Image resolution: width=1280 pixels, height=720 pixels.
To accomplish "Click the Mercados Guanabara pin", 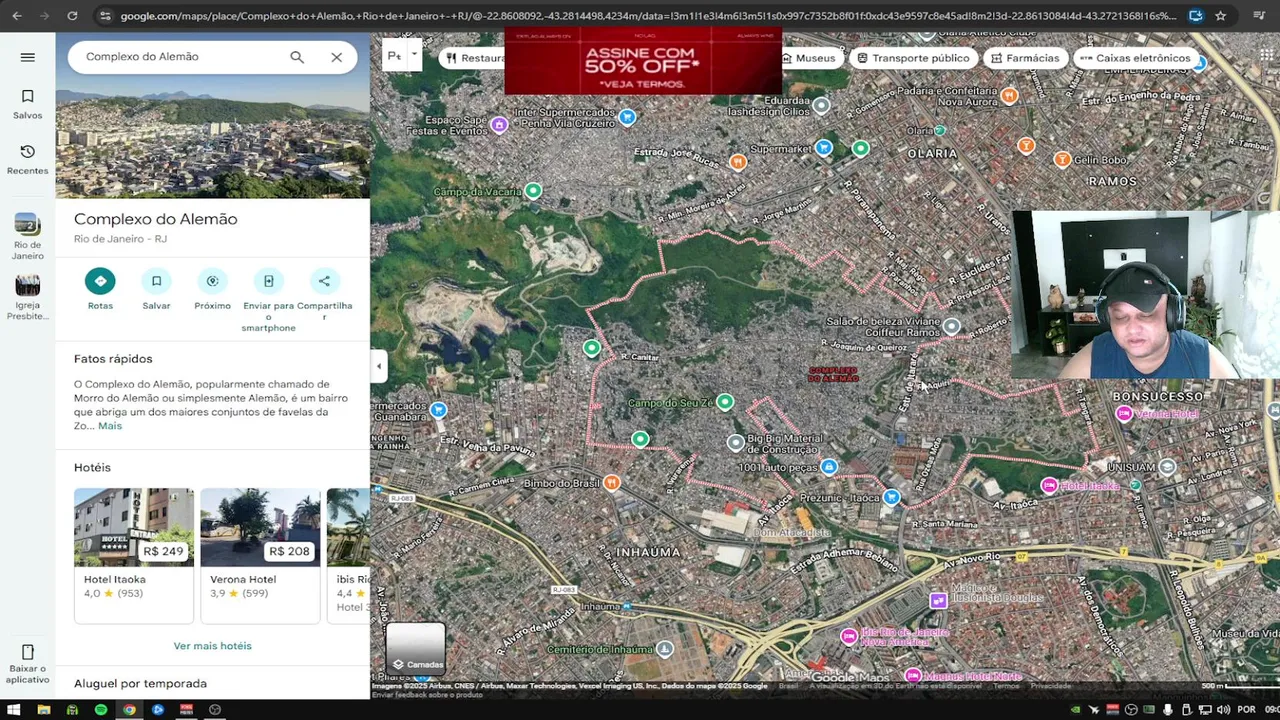I will (x=438, y=410).
